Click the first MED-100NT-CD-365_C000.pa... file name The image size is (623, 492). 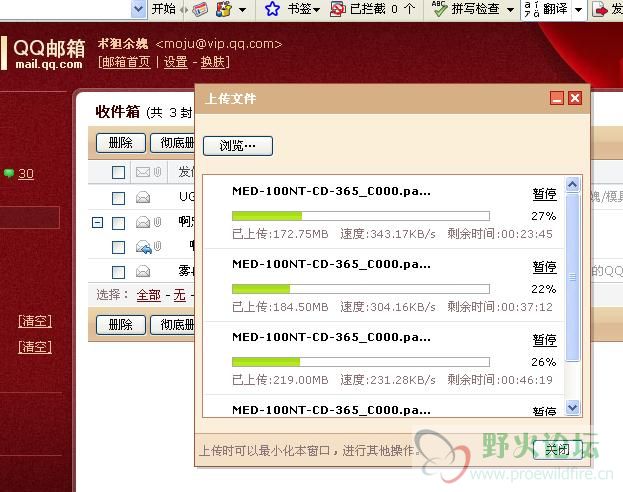tap(331, 191)
